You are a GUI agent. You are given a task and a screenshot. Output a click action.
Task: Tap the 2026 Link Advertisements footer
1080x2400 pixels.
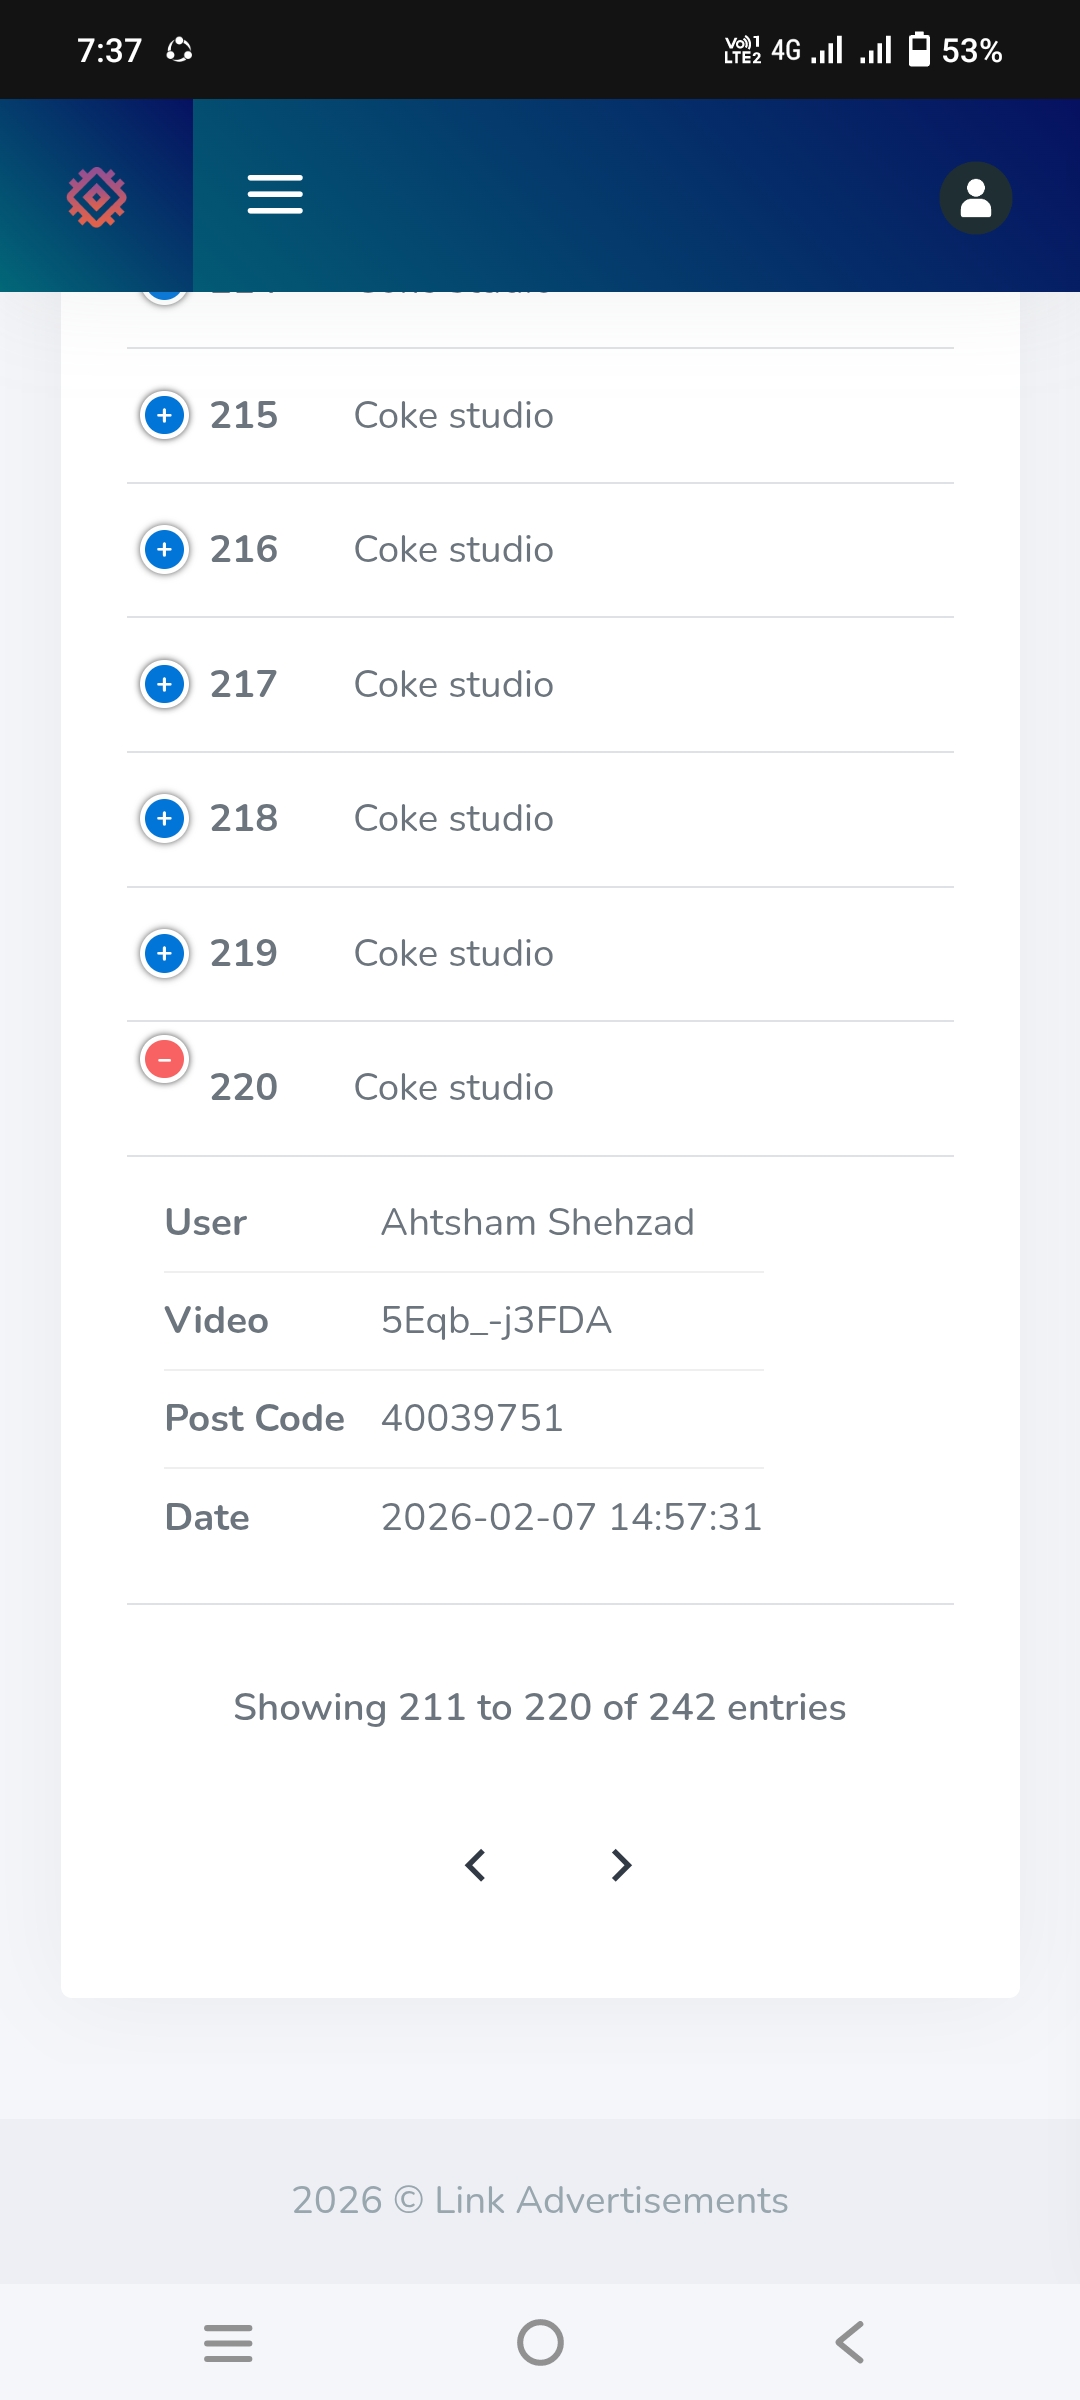pos(540,2200)
